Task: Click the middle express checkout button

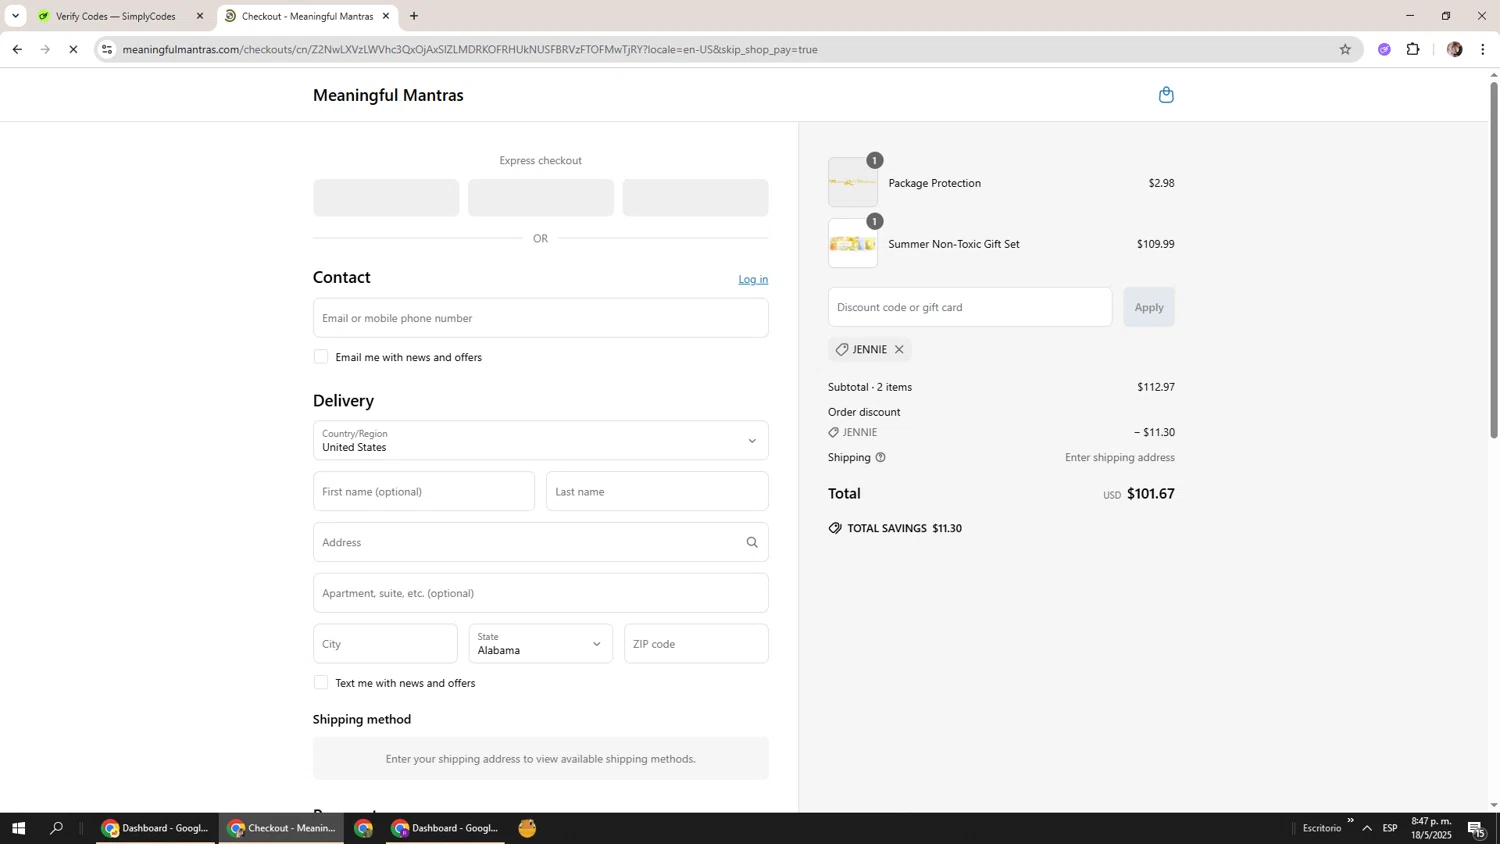Action: pos(541,198)
